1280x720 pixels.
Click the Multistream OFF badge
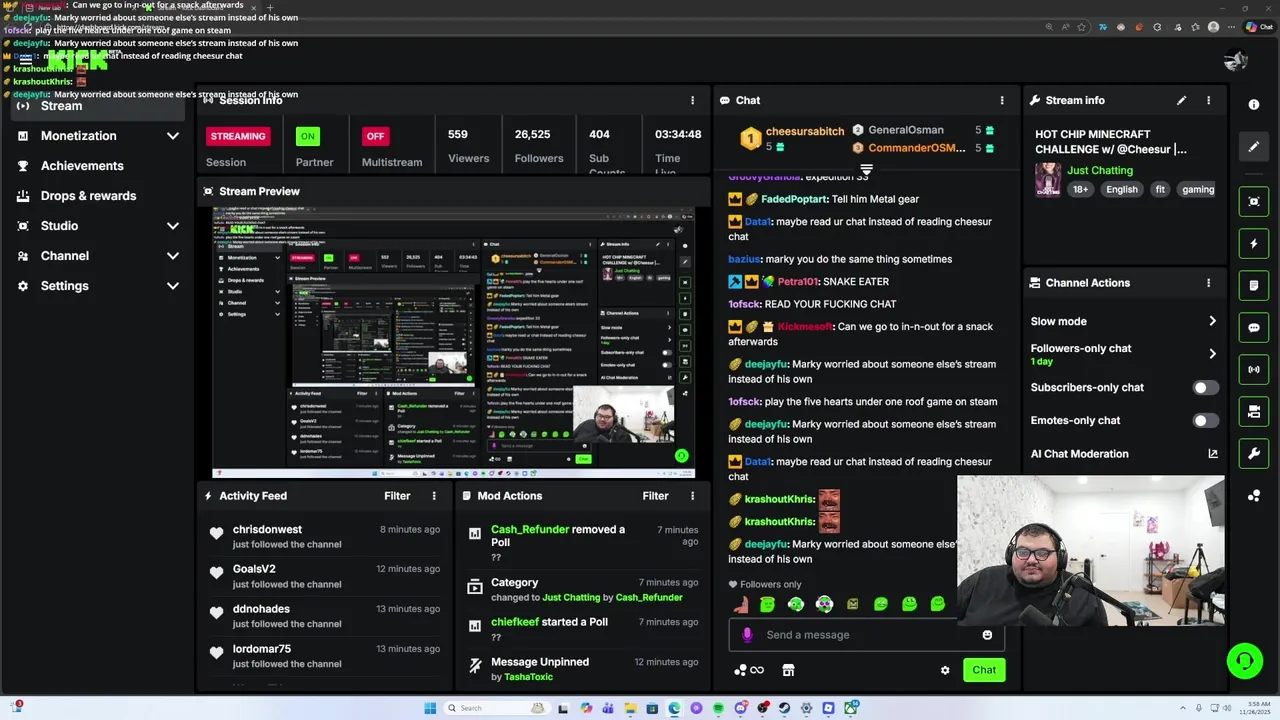[375, 136]
